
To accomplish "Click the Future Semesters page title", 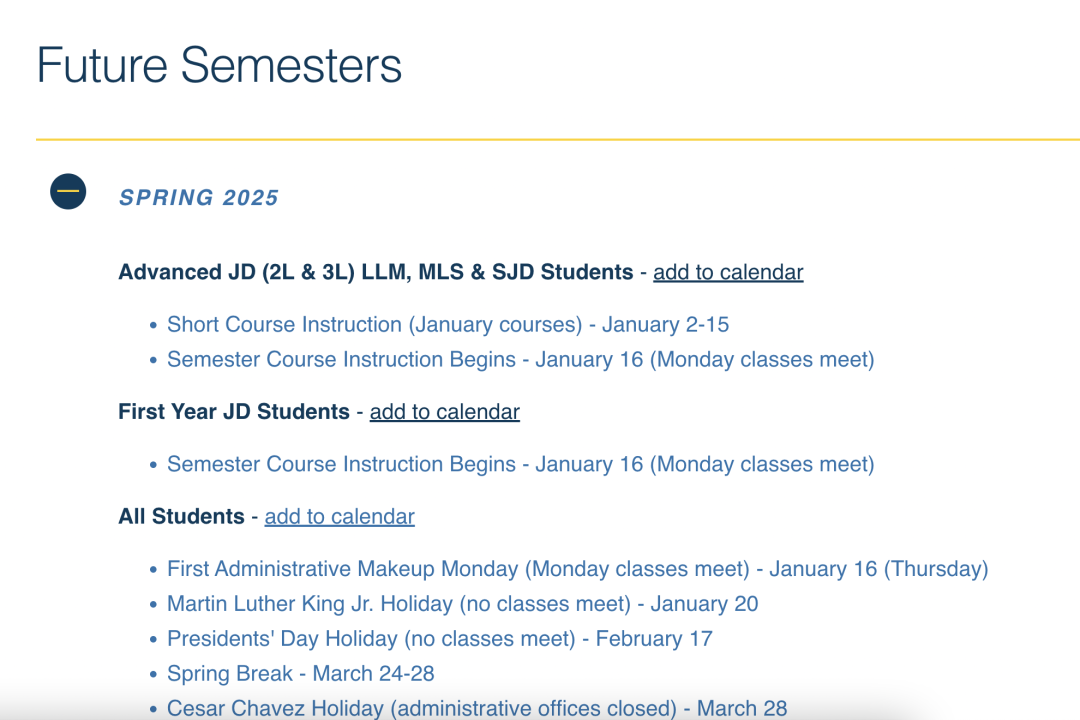I will click(219, 65).
